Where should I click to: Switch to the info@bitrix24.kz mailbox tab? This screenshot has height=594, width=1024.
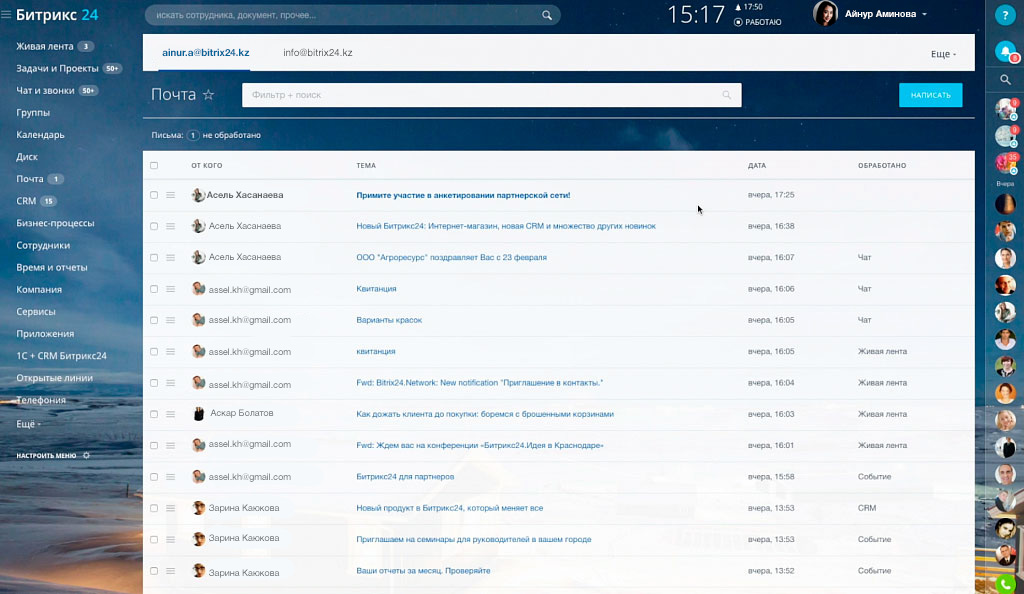317,52
